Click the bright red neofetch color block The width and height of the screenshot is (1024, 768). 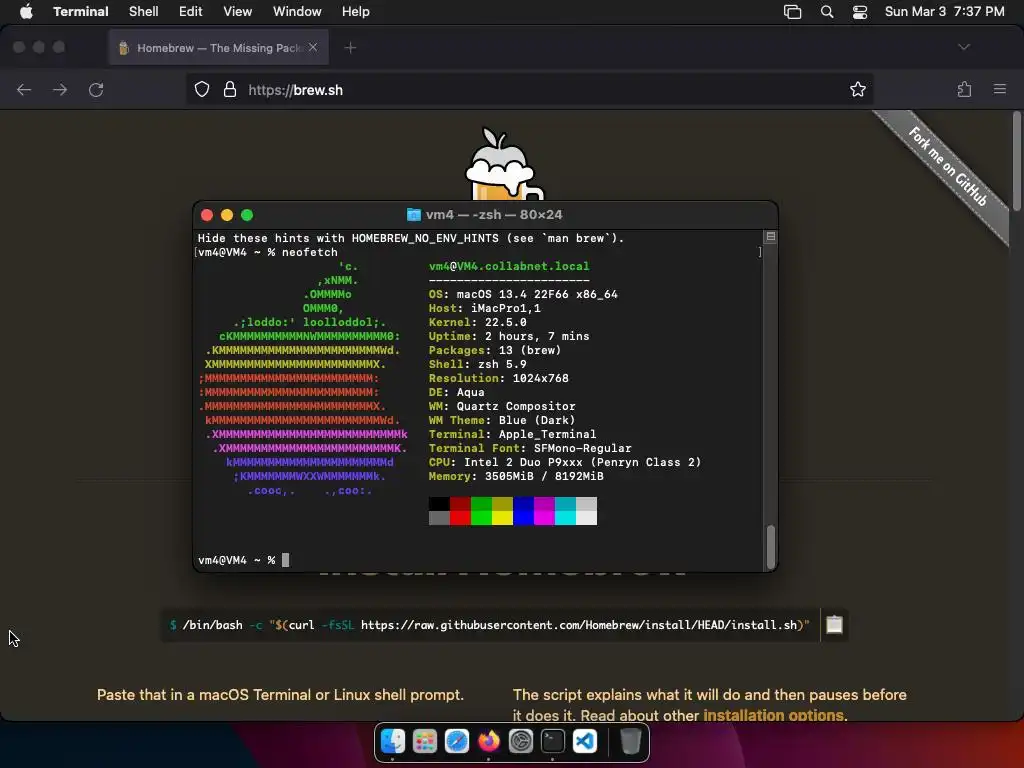[460, 518]
